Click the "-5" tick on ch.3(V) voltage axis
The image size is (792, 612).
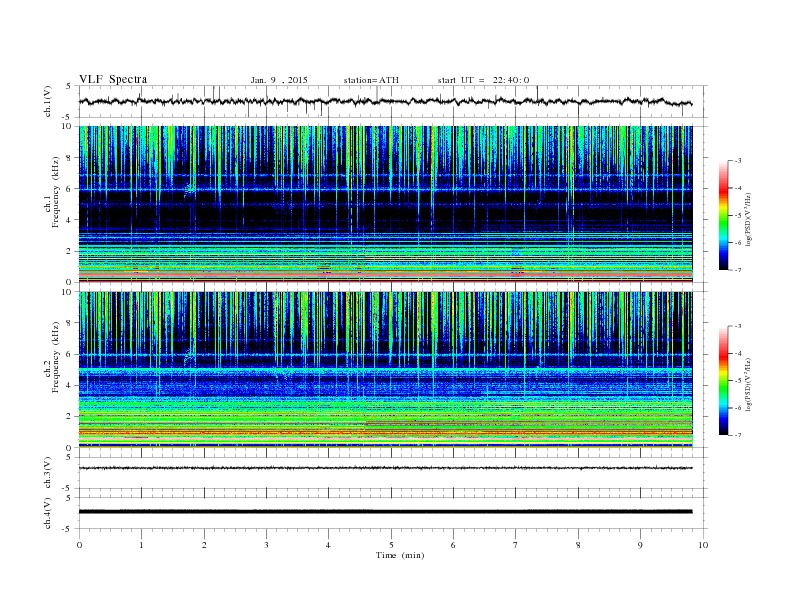[68, 489]
